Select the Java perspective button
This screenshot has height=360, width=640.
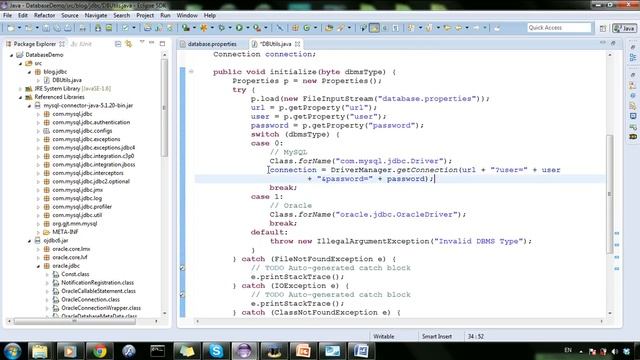point(624,28)
